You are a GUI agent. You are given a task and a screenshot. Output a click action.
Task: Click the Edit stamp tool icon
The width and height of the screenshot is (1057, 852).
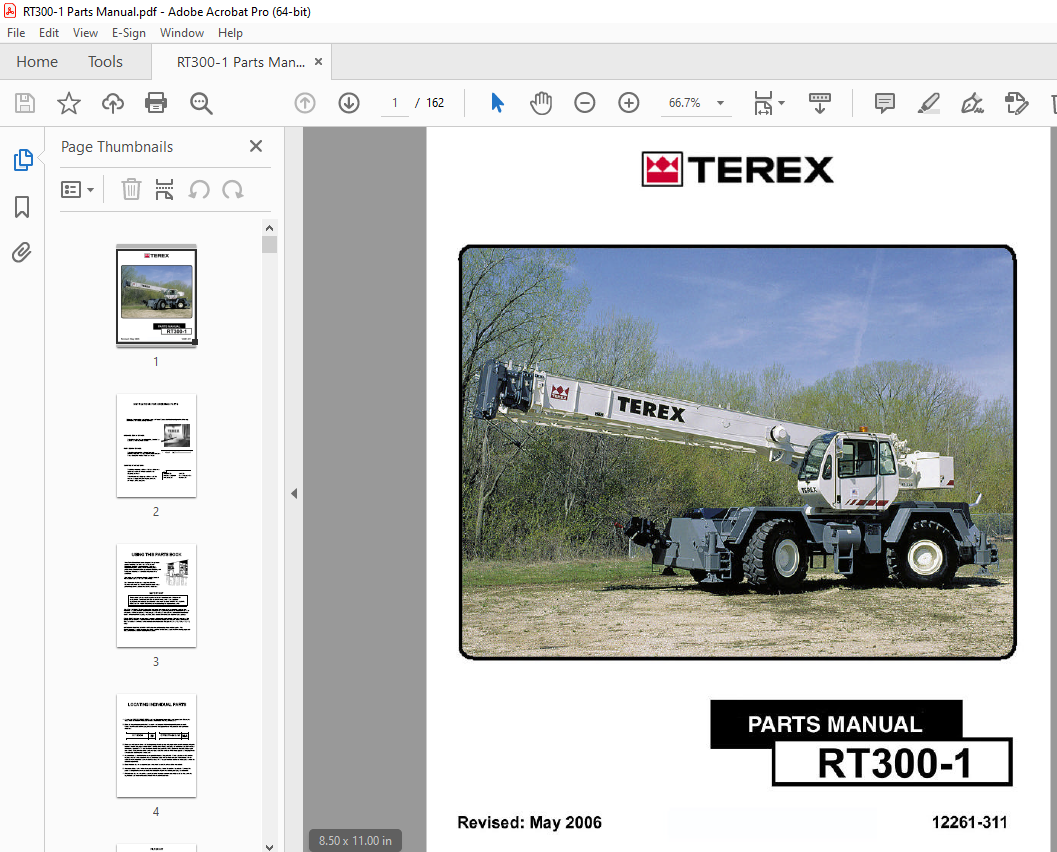[x=1016, y=103]
